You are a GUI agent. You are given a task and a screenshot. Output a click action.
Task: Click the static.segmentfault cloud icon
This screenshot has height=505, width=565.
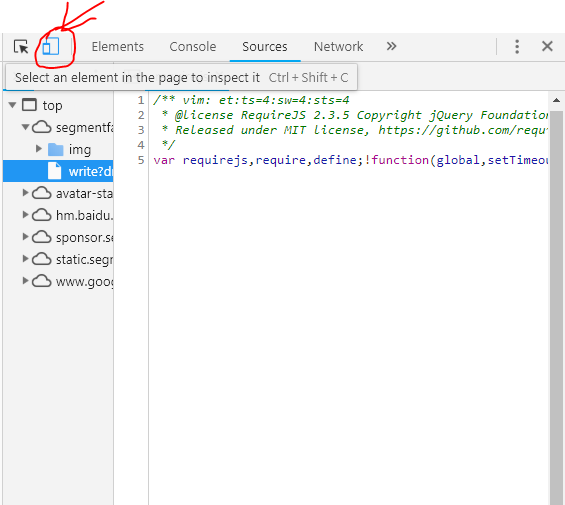41,259
